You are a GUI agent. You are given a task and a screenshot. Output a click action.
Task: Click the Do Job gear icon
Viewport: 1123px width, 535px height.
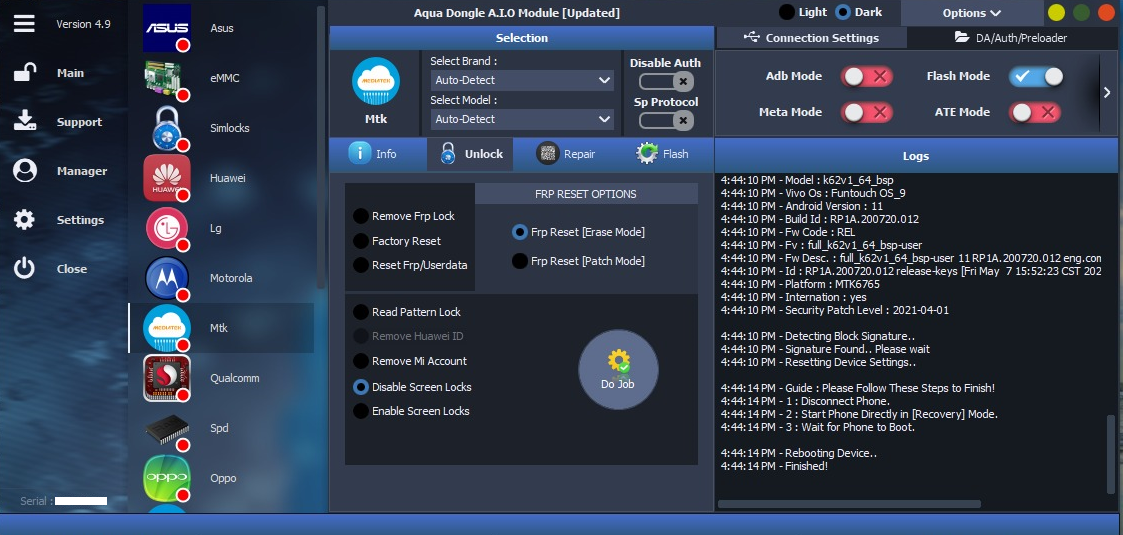pos(618,361)
